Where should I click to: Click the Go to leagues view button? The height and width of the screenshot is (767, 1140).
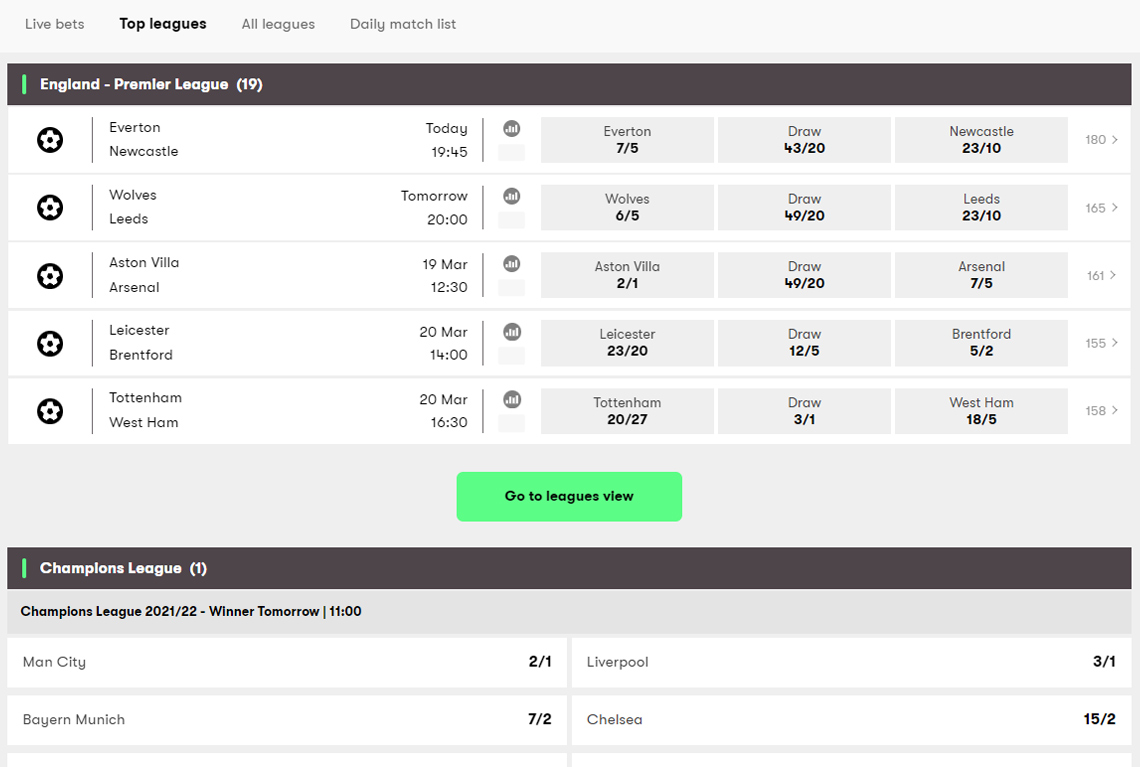click(x=569, y=497)
